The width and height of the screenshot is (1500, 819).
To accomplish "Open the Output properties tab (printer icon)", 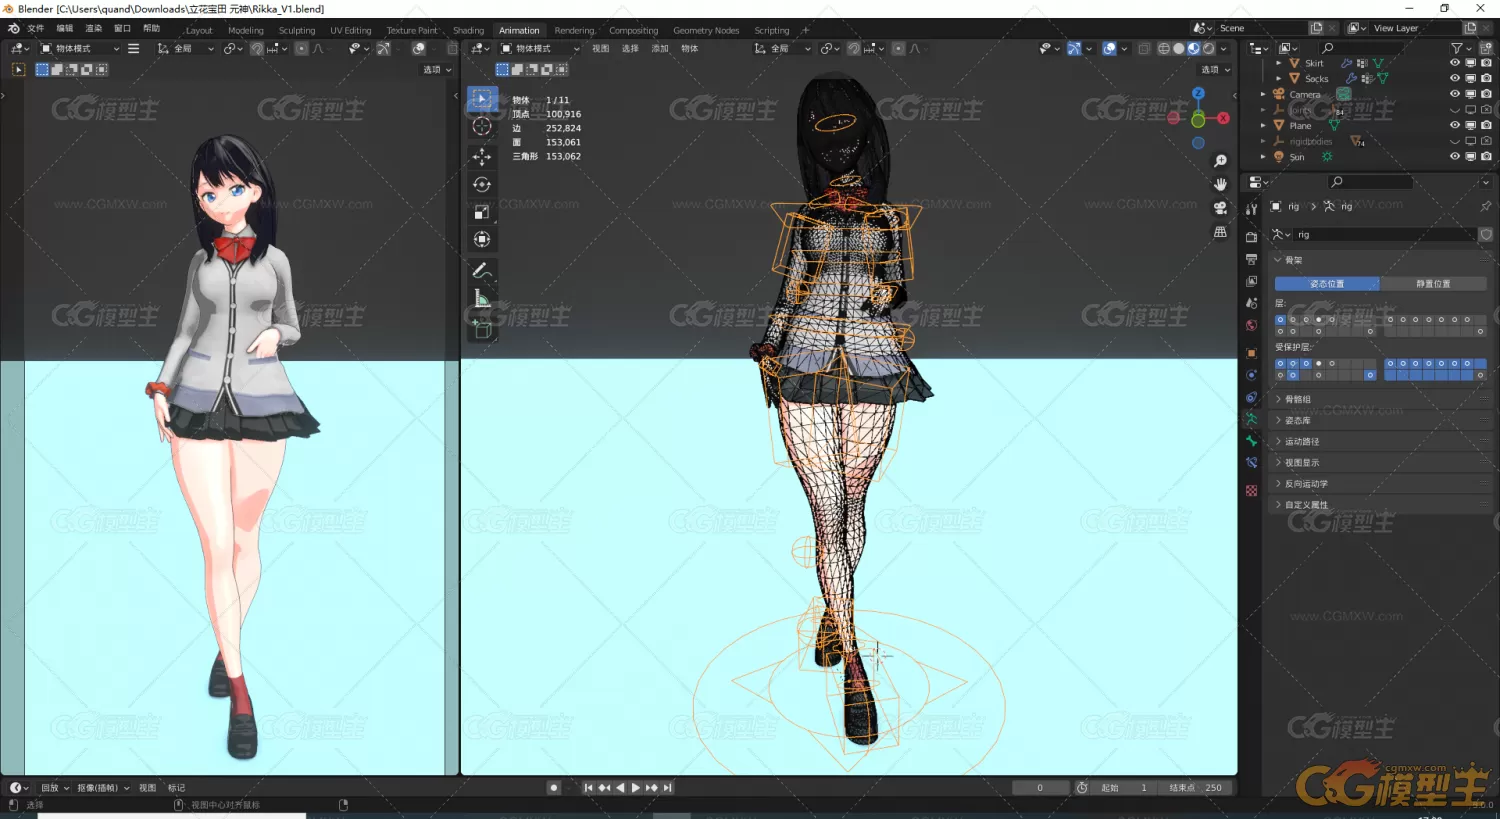I will [x=1251, y=259].
